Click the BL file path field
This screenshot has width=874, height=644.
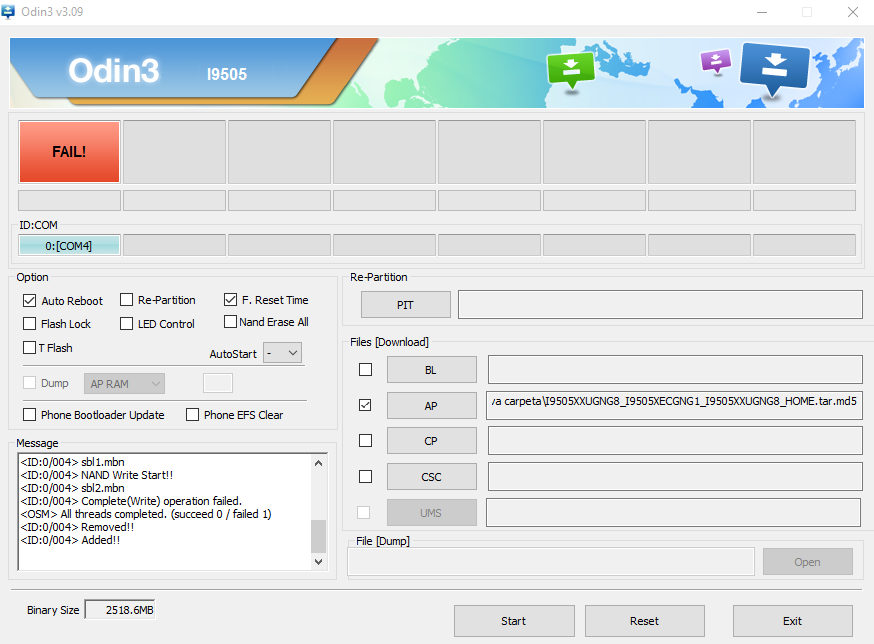click(676, 369)
